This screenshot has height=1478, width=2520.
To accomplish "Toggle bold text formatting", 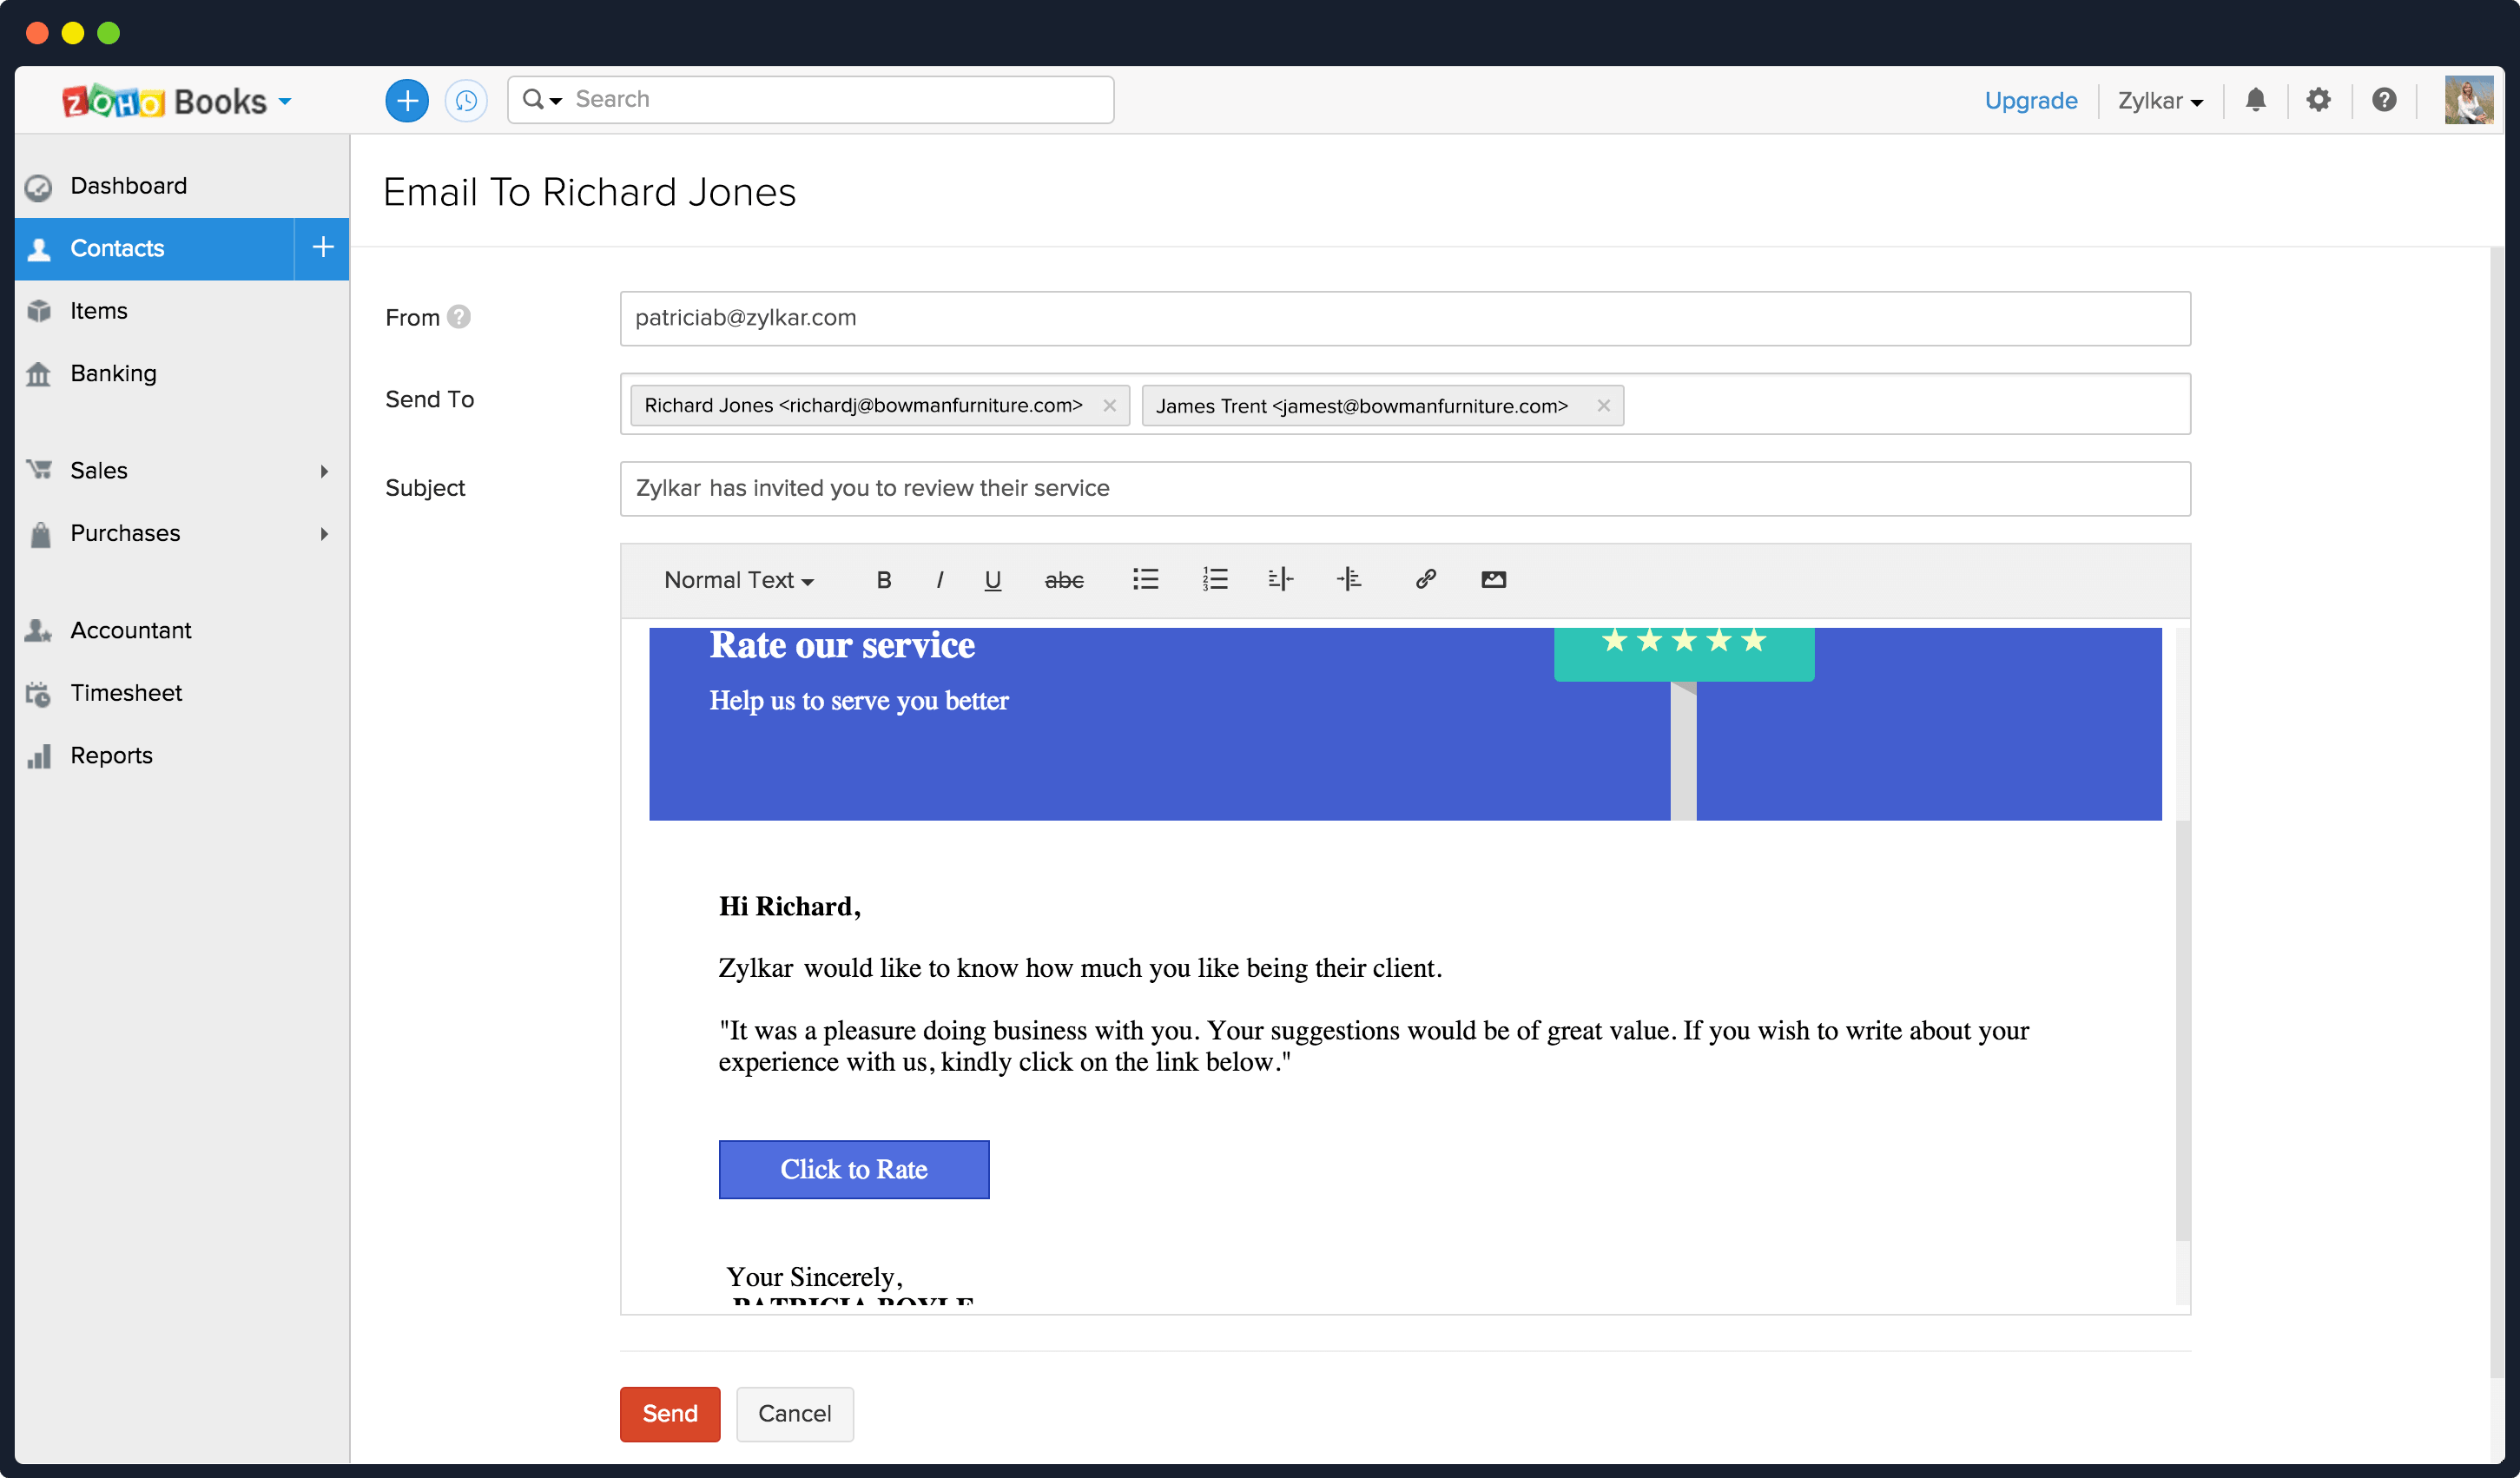I will 883,580.
